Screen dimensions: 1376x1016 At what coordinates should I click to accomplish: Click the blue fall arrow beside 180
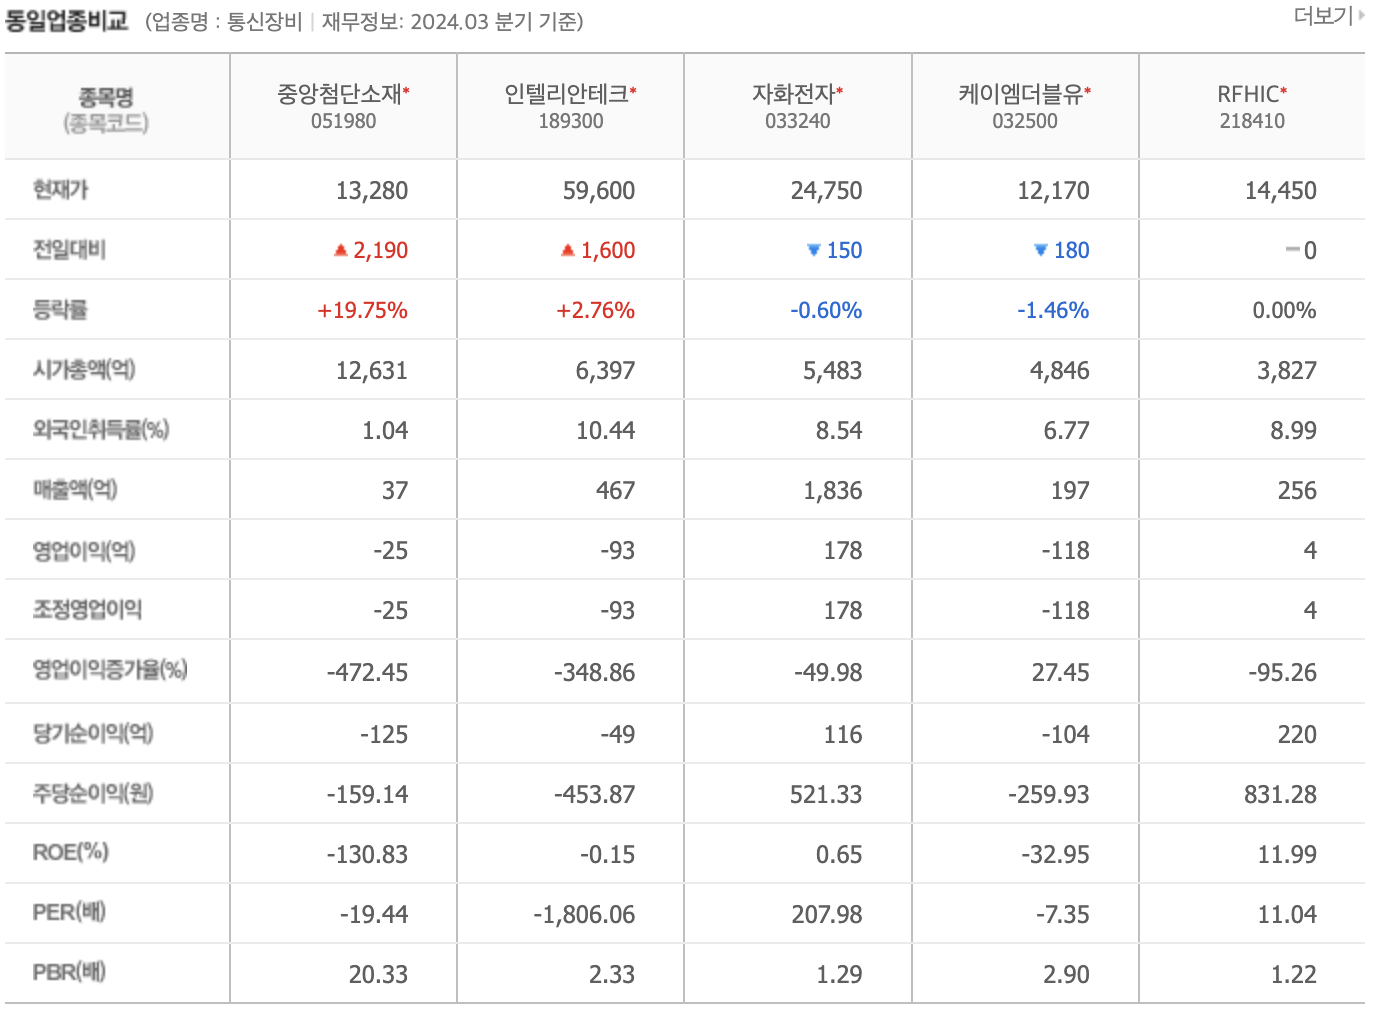click(x=1038, y=250)
